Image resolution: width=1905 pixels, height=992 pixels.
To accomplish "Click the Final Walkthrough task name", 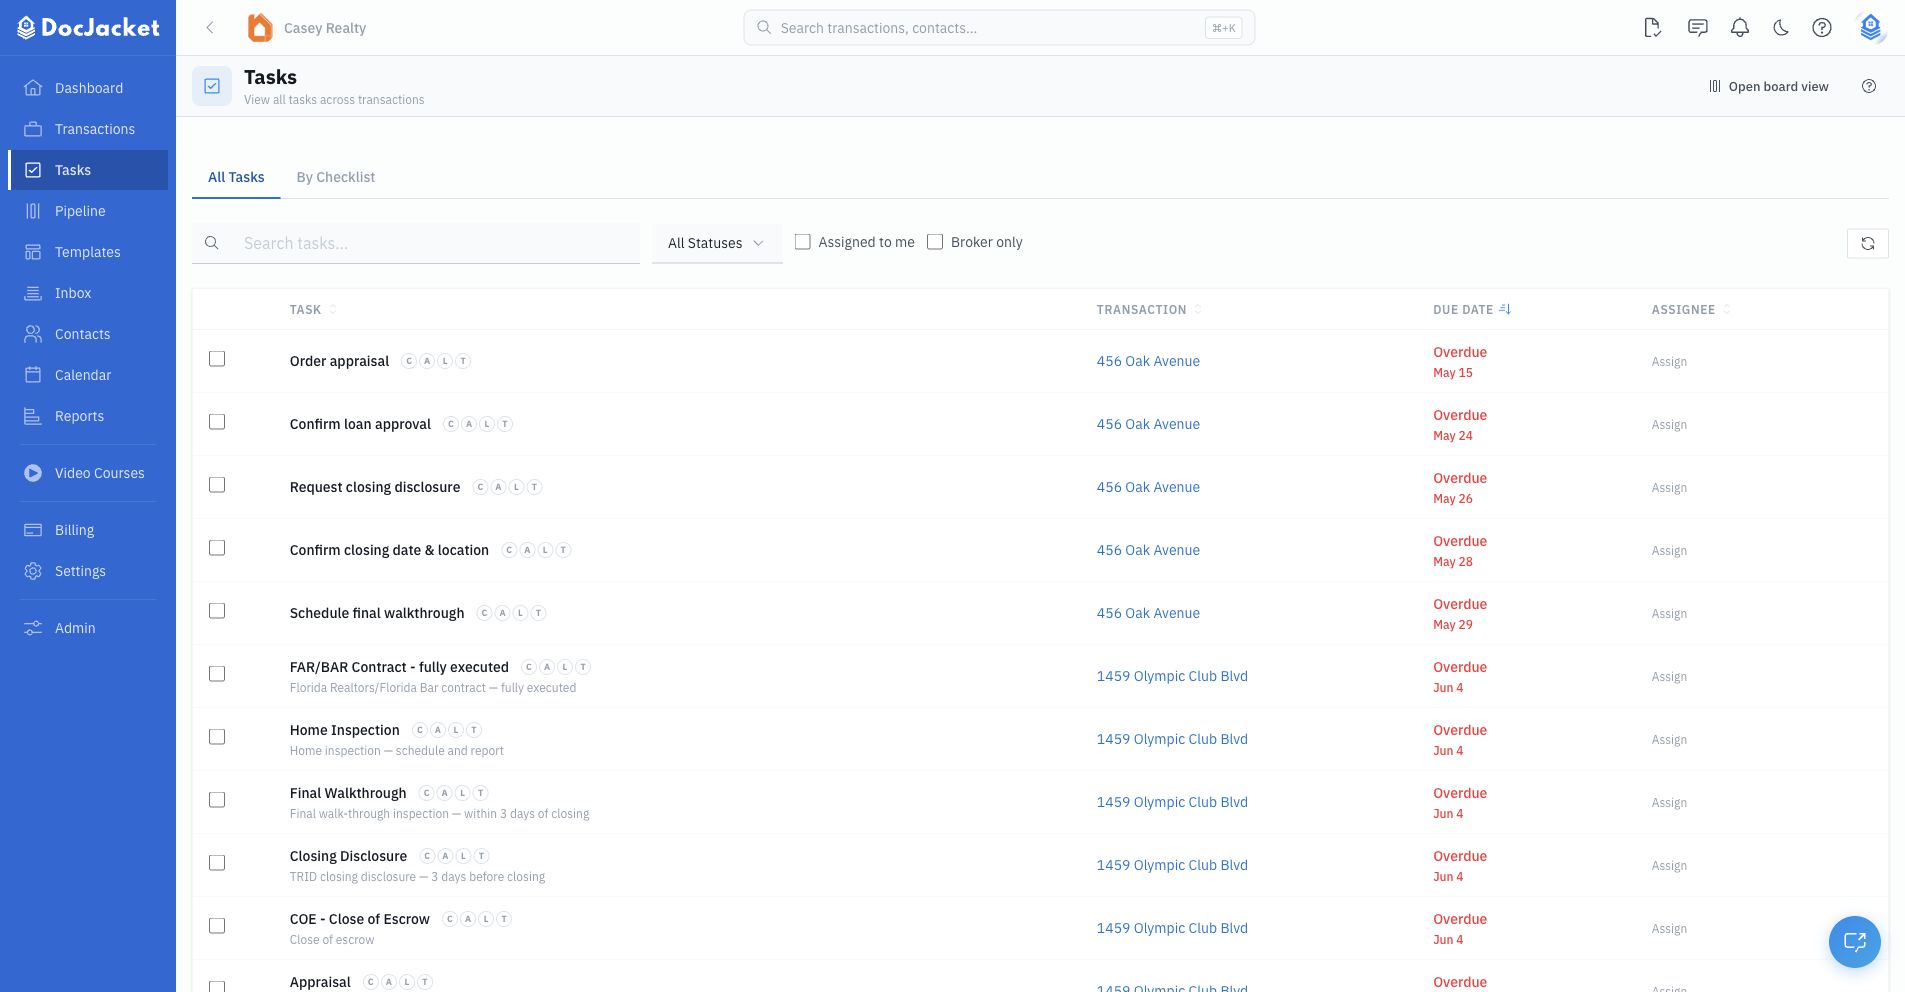I will click(348, 793).
